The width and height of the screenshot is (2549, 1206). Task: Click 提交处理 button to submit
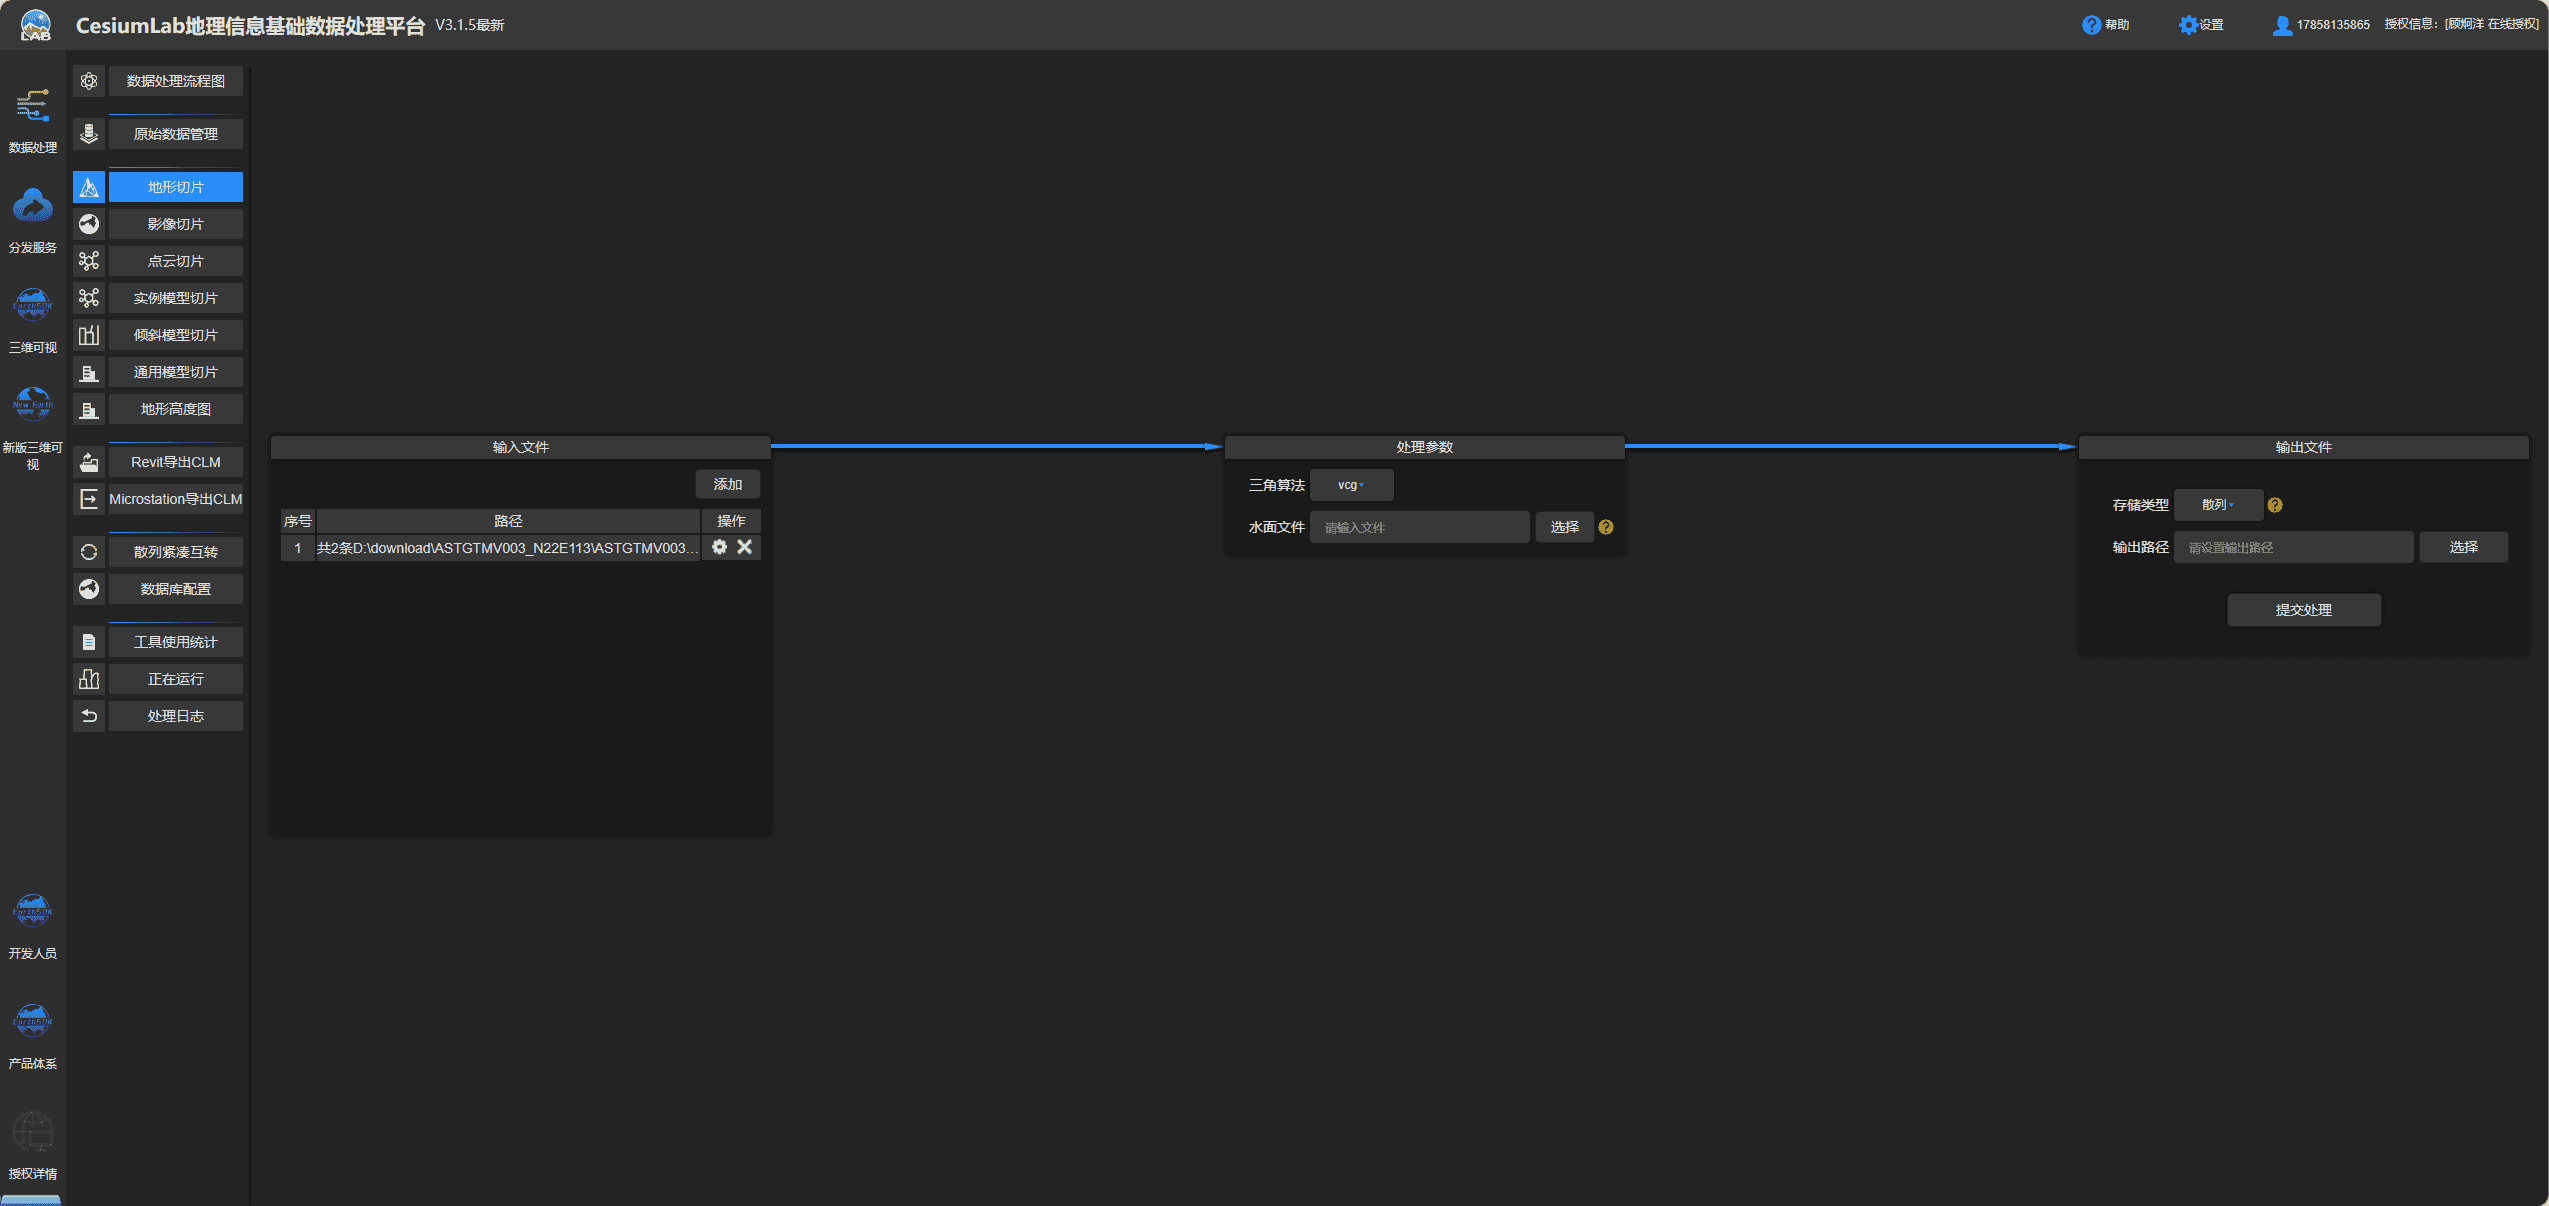(2304, 608)
